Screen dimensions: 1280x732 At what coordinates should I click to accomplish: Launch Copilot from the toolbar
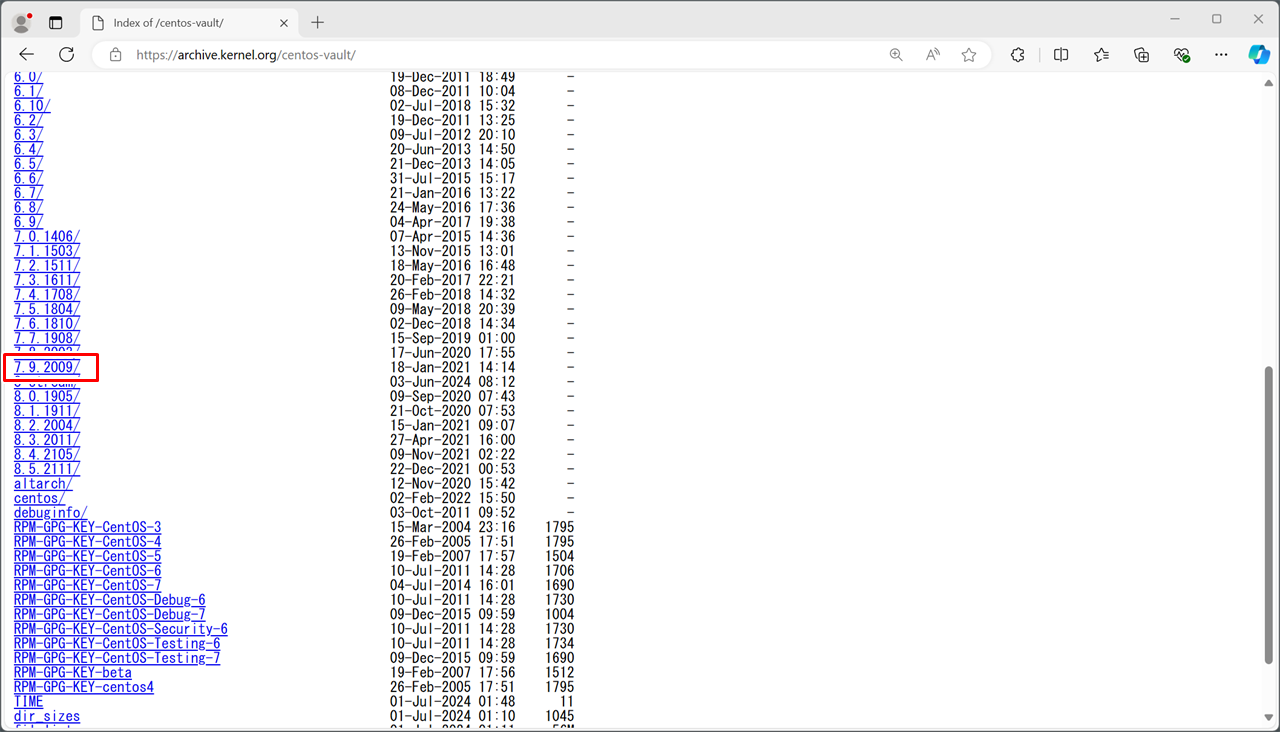tap(1258, 55)
